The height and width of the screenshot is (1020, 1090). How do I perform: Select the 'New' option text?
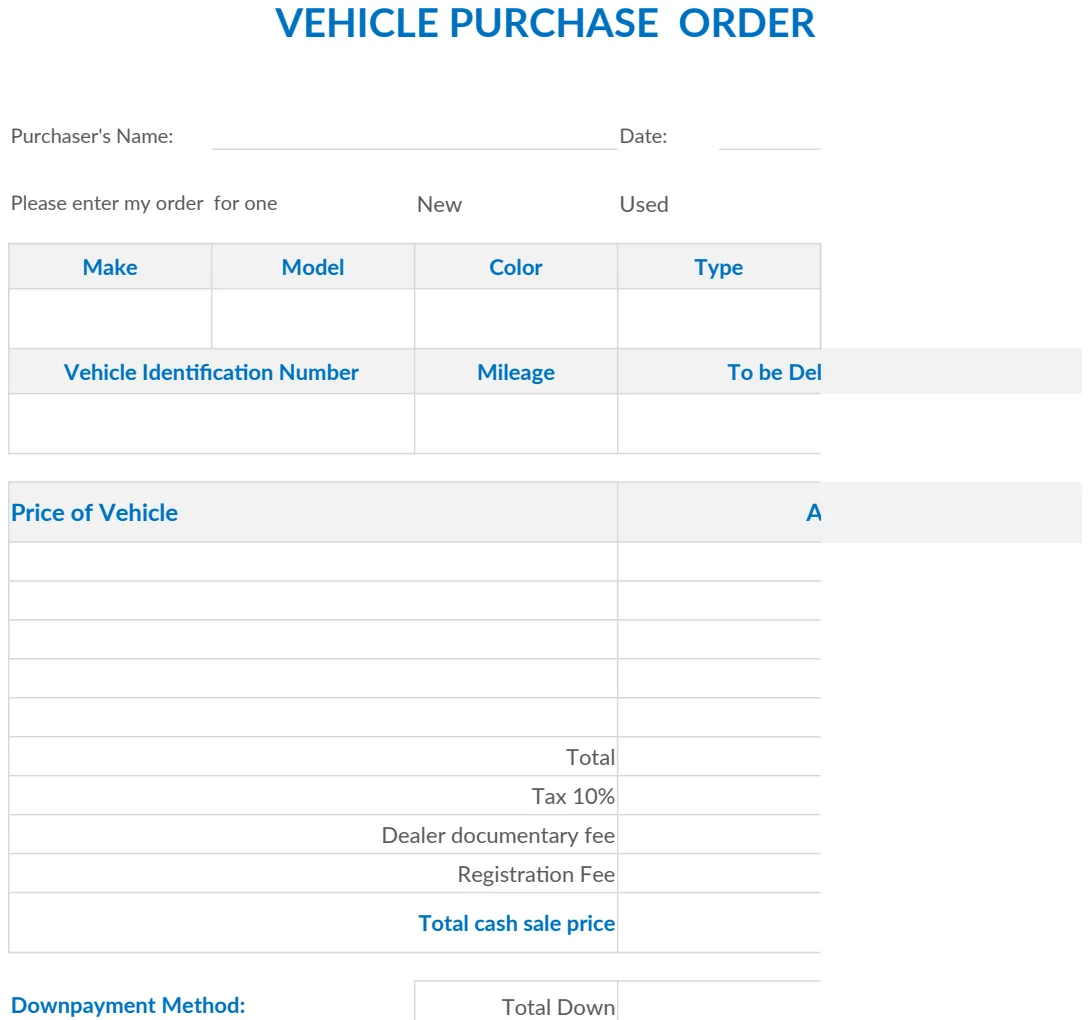click(439, 204)
